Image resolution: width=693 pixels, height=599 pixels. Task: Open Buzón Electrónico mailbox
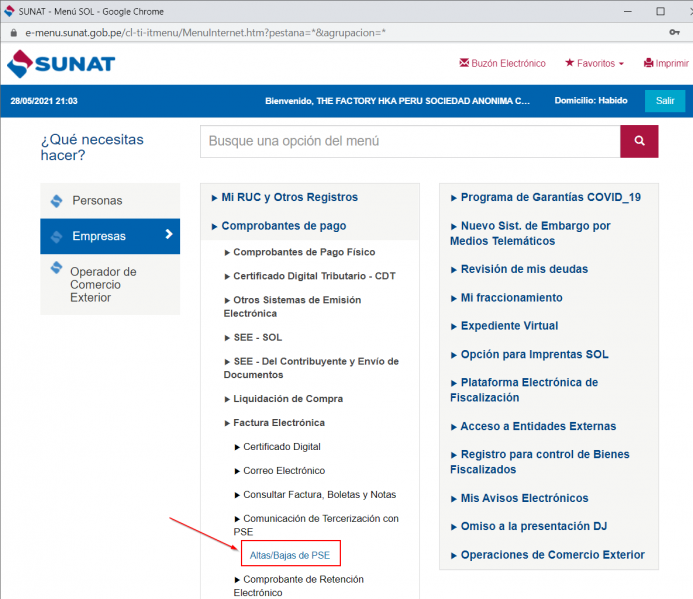[x=502, y=63]
